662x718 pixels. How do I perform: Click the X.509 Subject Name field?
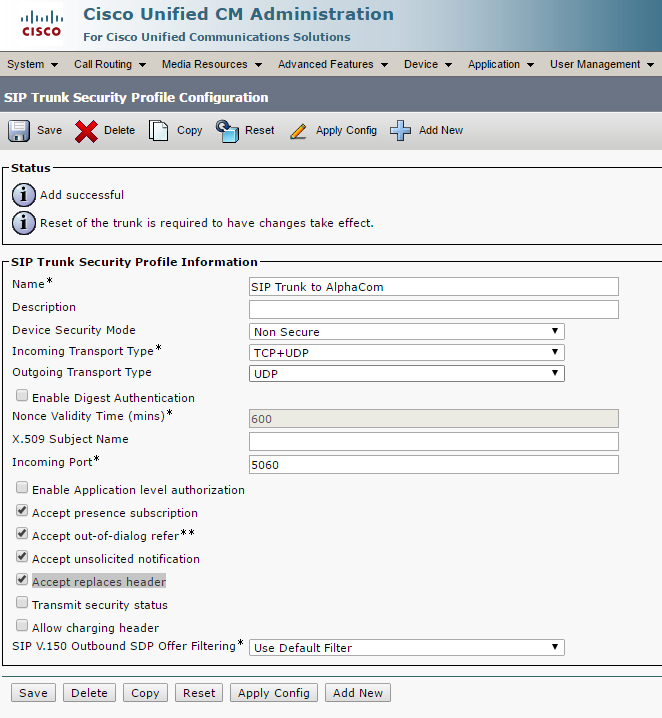click(434, 441)
